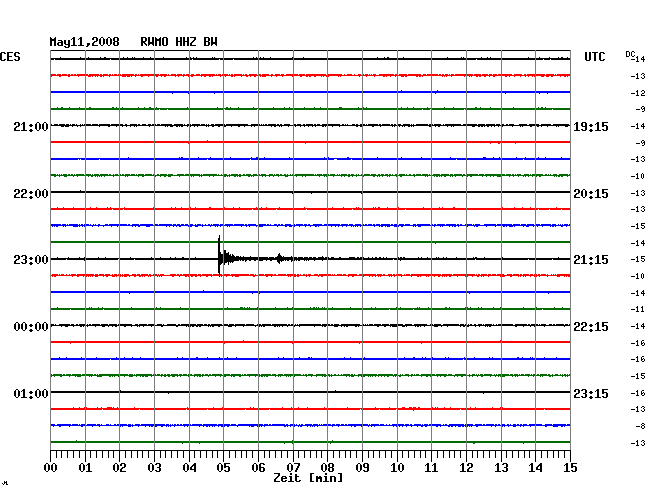Click the DC offset value -12
This screenshot has width=650, height=494.
coord(638,93)
